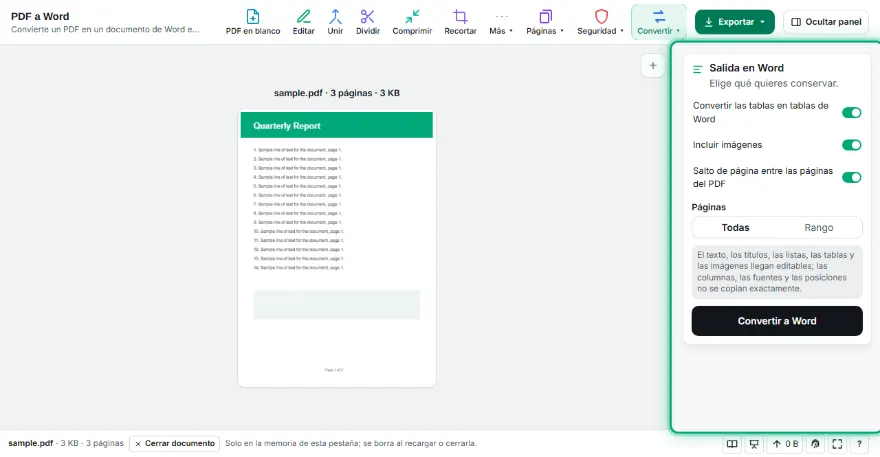This screenshot has width=880, height=457.
Task: Select the Todas pages tab
Action: pyautogui.click(x=735, y=227)
